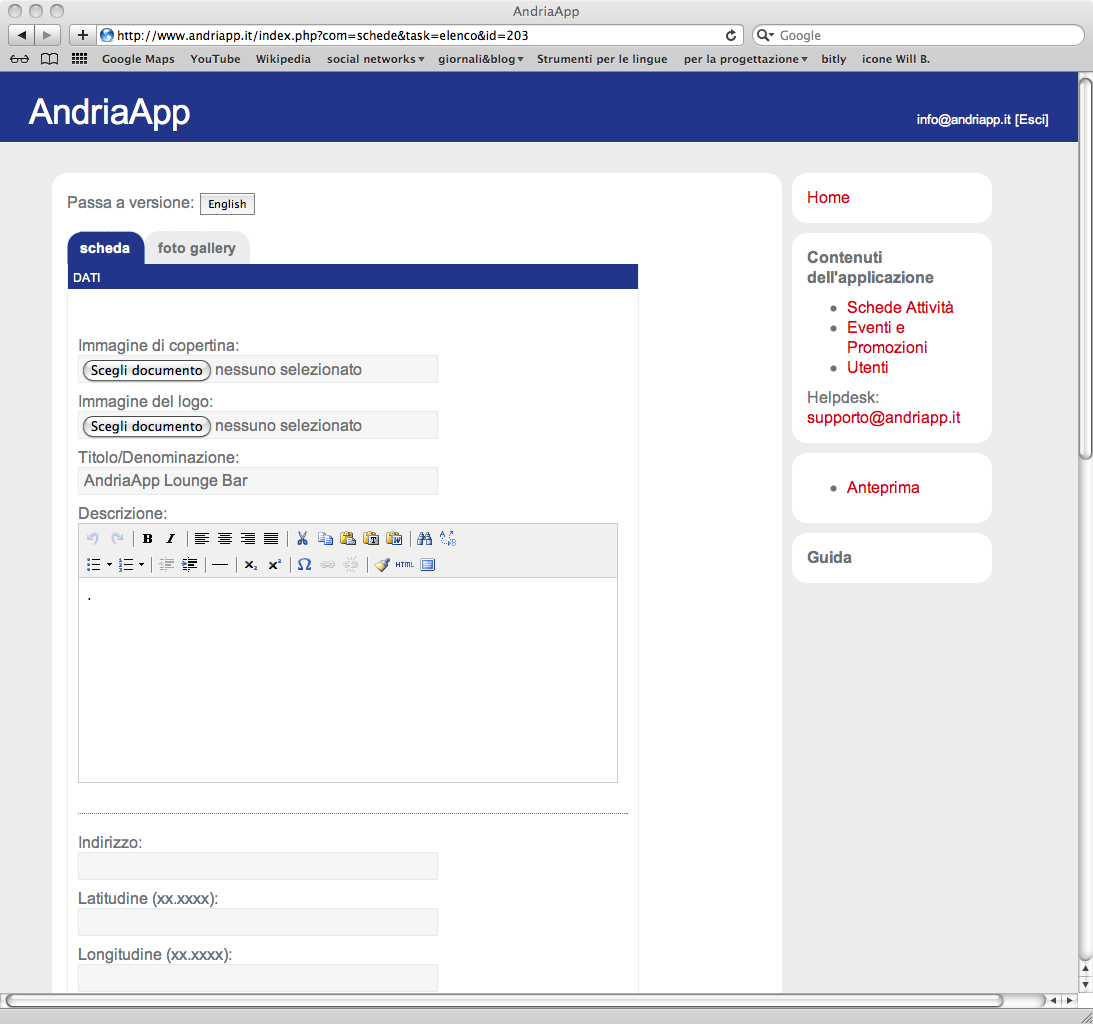Go to Home link in sidebar
Viewport: 1093px width, 1024px height.
point(828,197)
